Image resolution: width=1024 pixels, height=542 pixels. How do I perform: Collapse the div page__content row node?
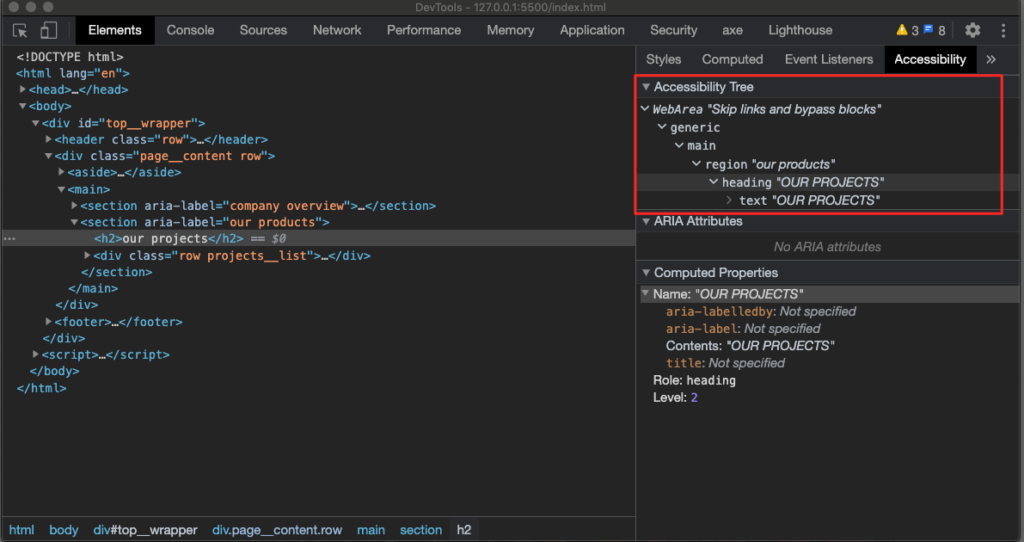point(49,156)
